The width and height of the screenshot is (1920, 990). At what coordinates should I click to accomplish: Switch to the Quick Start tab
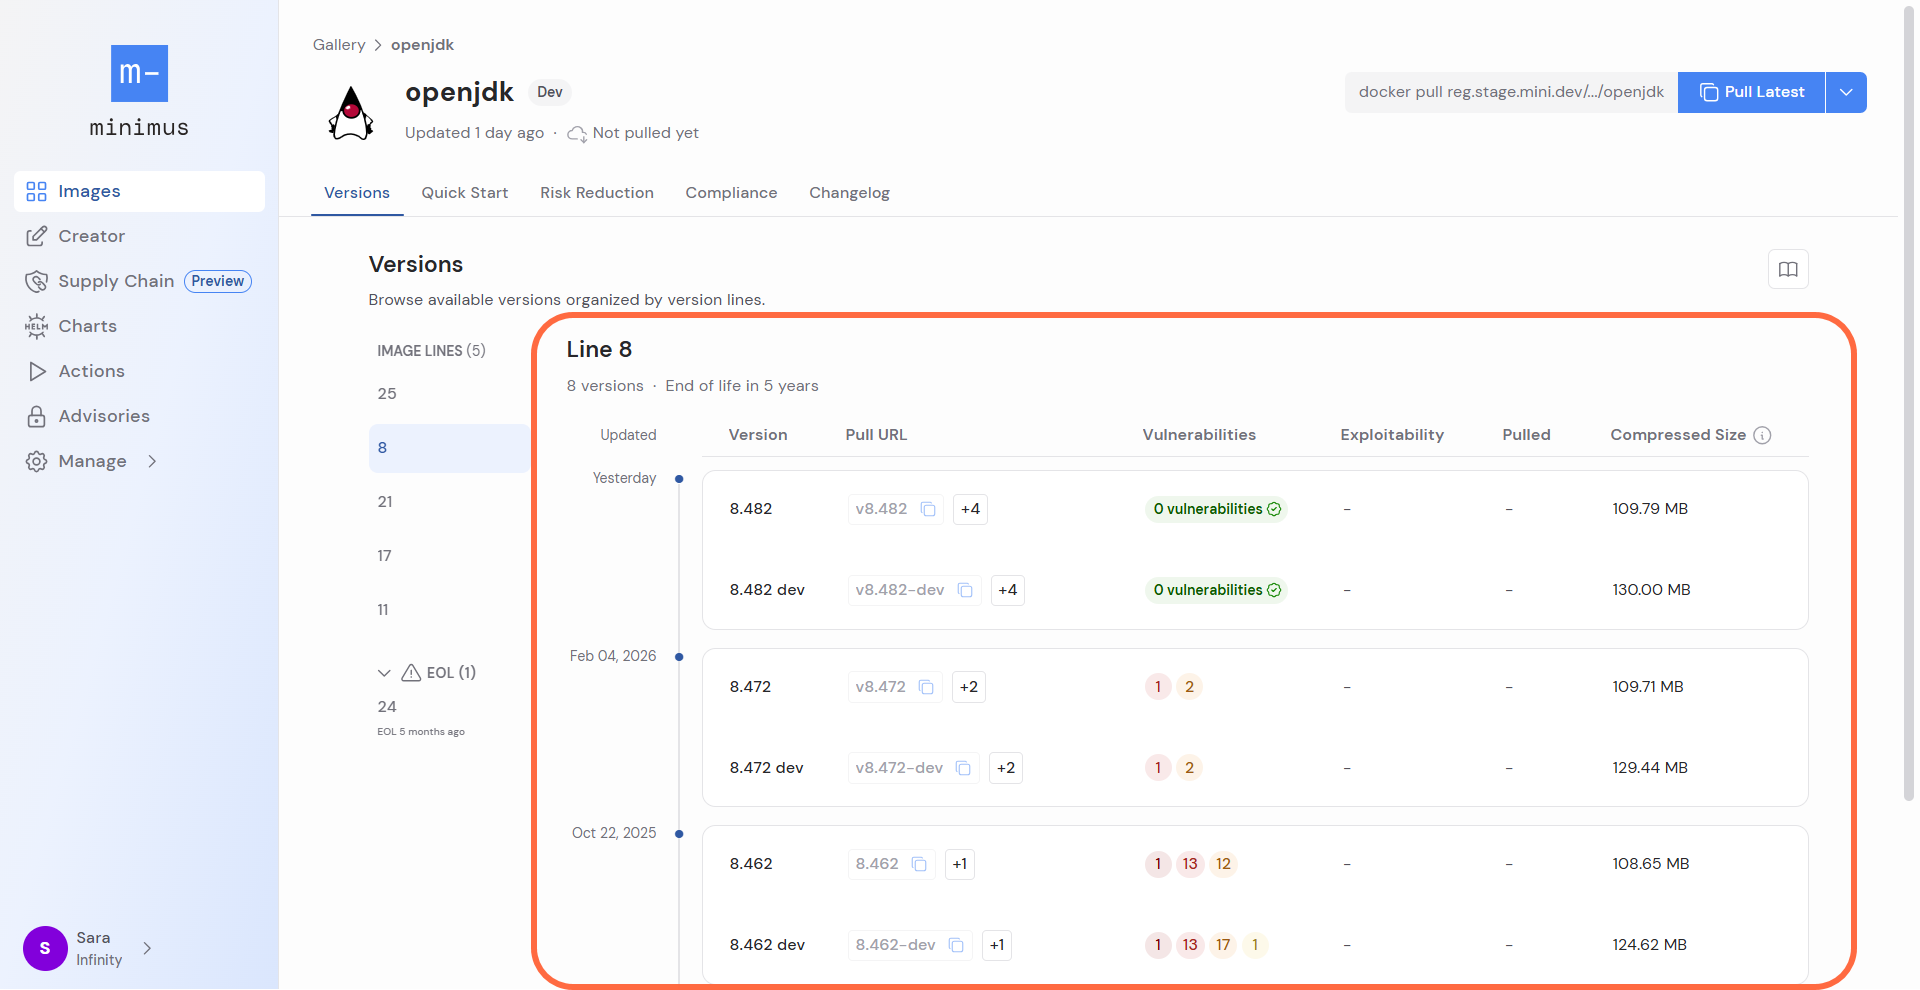pyautogui.click(x=465, y=193)
